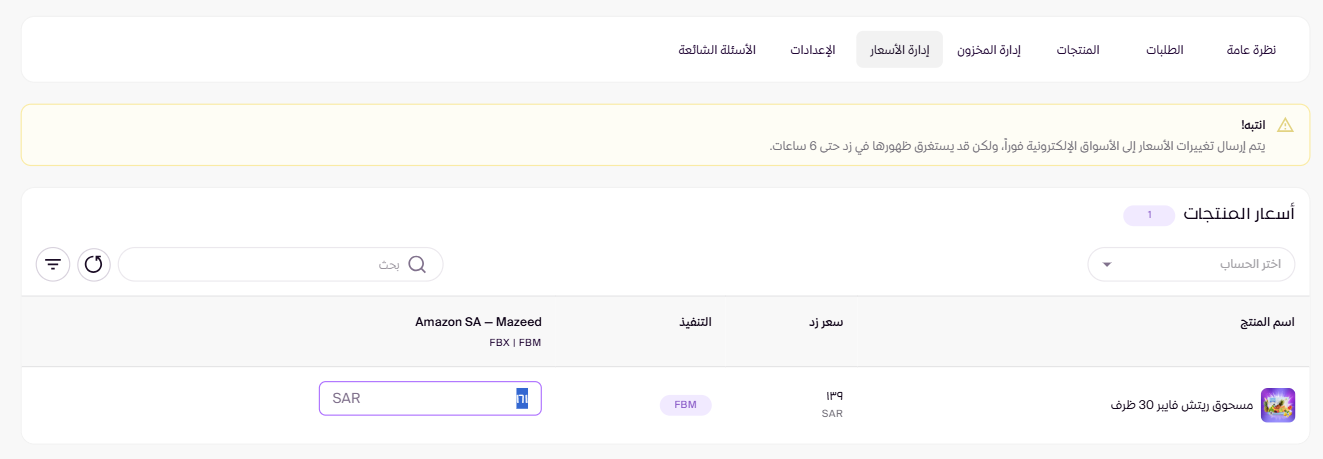Screen dimensions: 1323x459
Task: Switch to the نظرة عامة tab
Action: (x=1251, y=50)
